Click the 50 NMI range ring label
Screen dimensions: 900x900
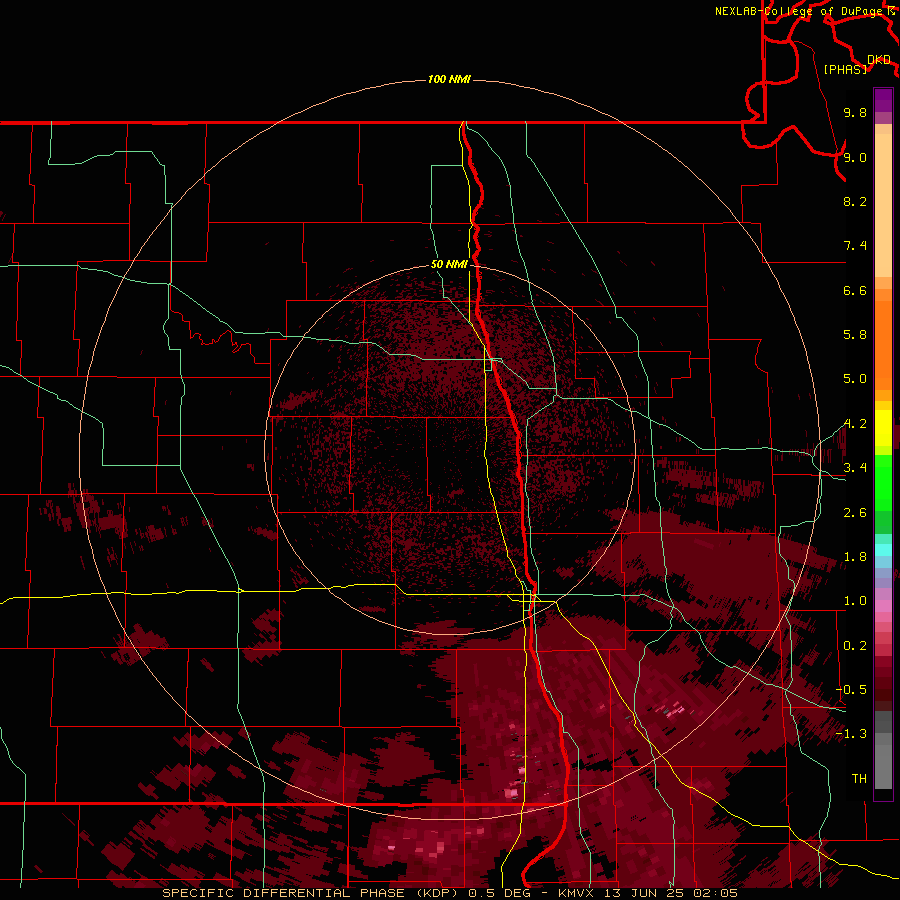click(x=449, y=265)
